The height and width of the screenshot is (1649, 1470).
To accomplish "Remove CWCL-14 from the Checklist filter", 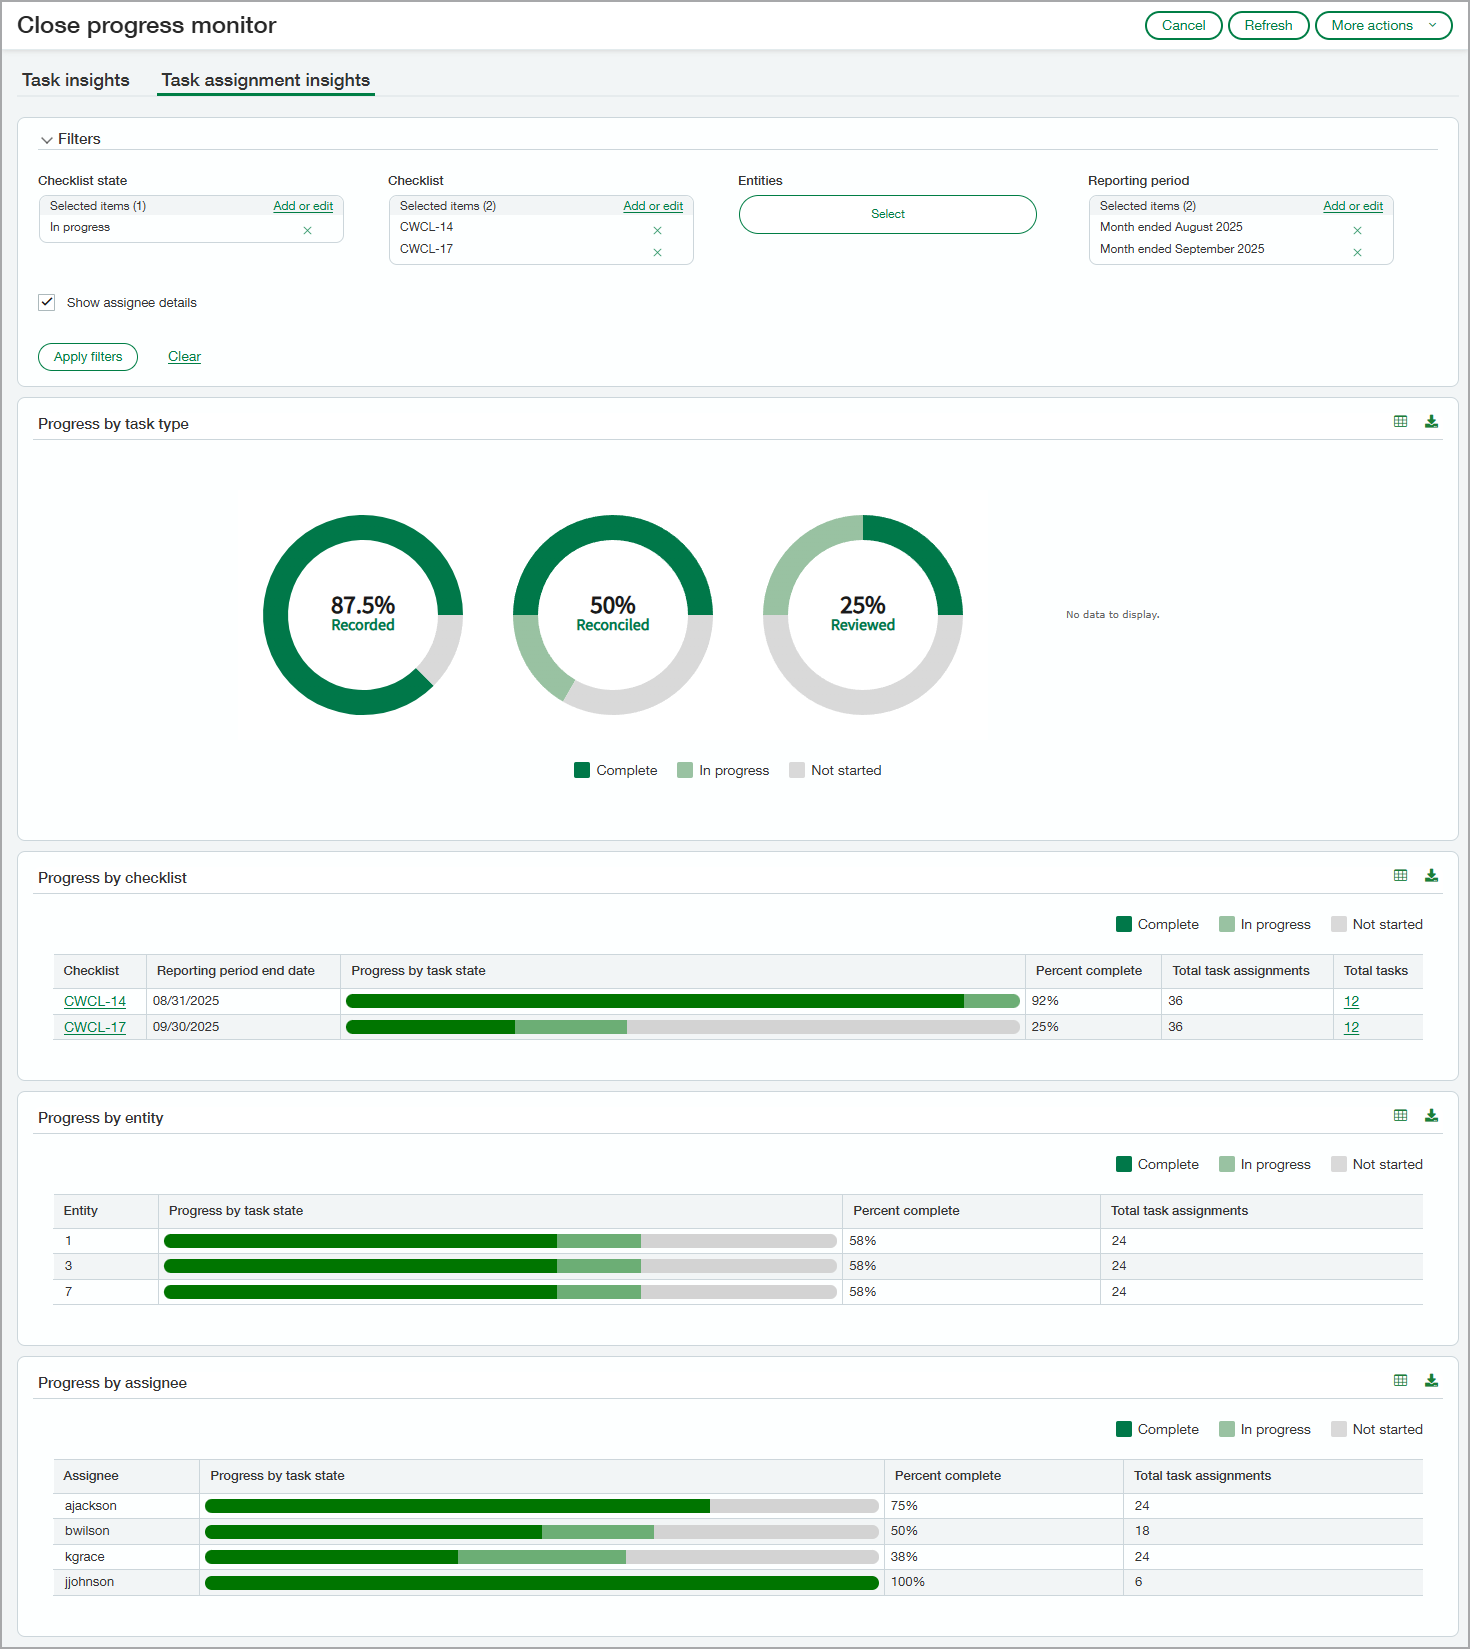I will tap(657, 231).
